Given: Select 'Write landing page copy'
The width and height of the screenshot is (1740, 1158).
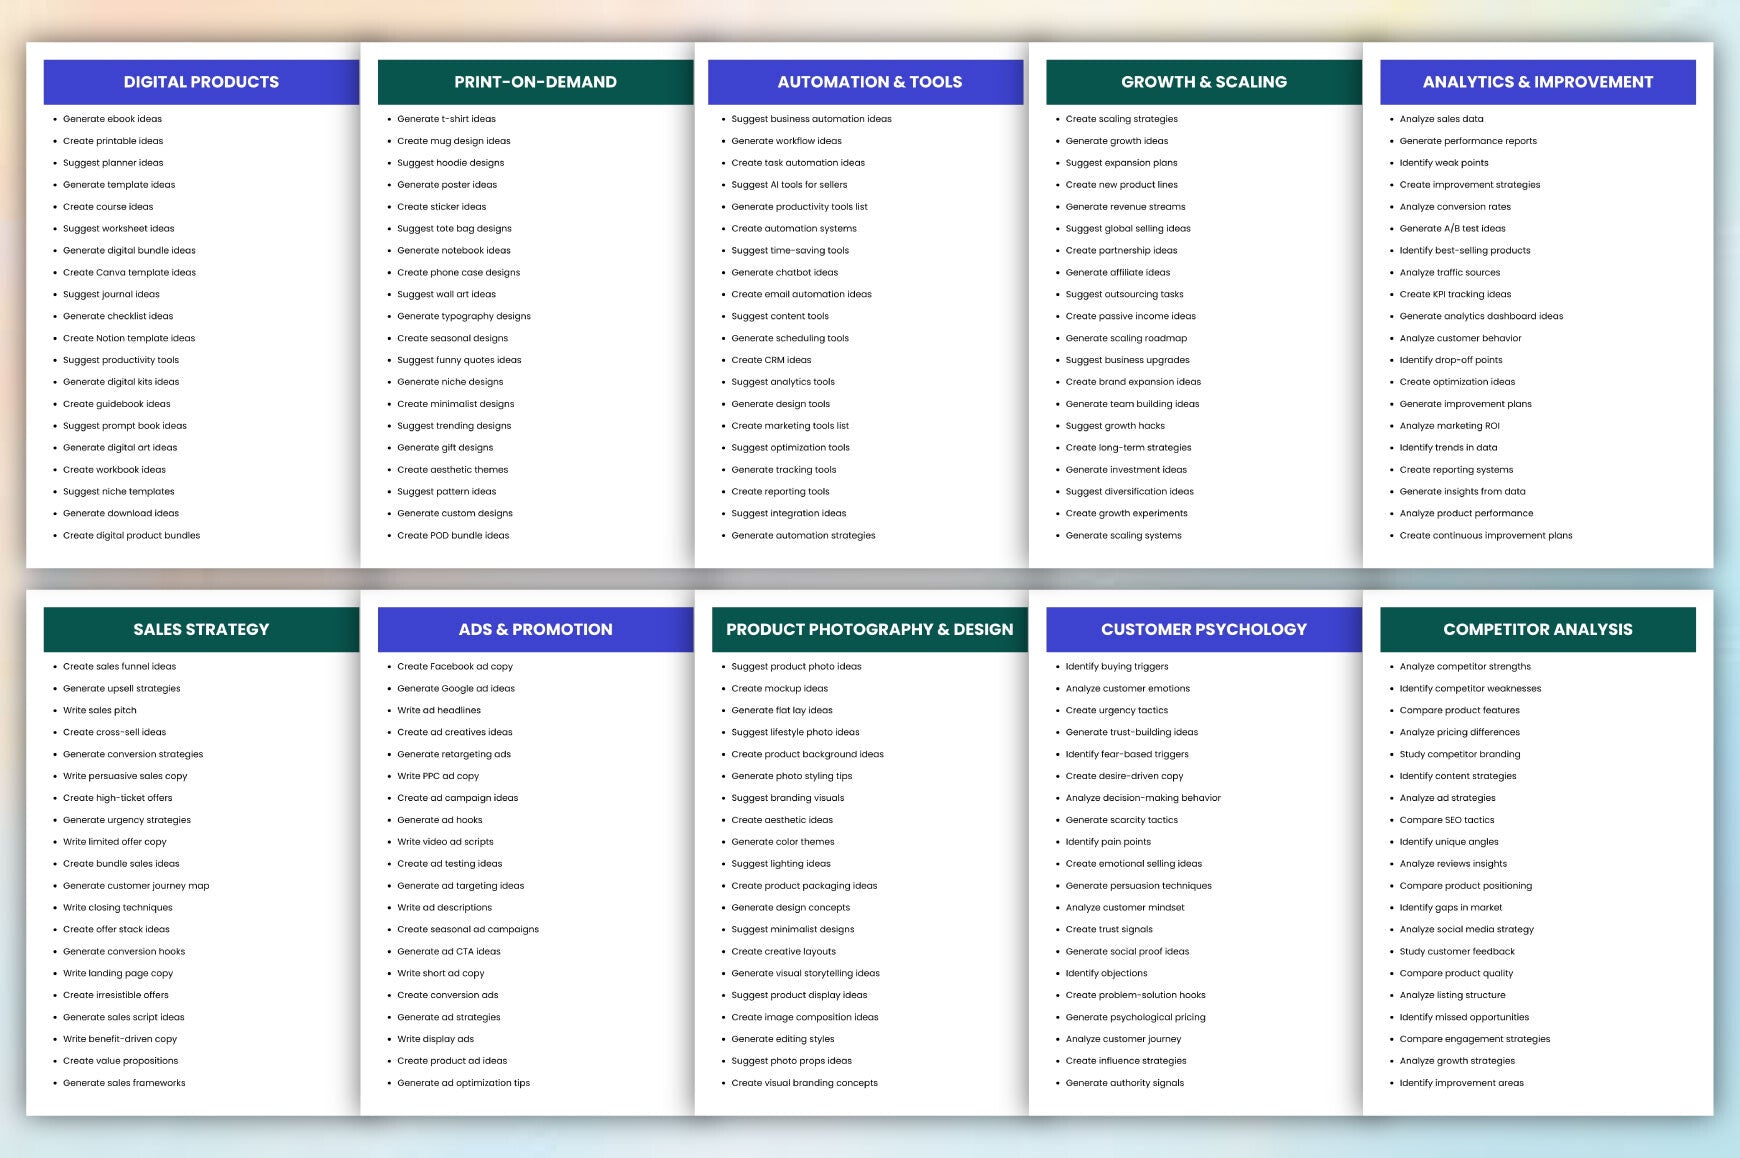Looking at the screenshot, I should 118,973.
